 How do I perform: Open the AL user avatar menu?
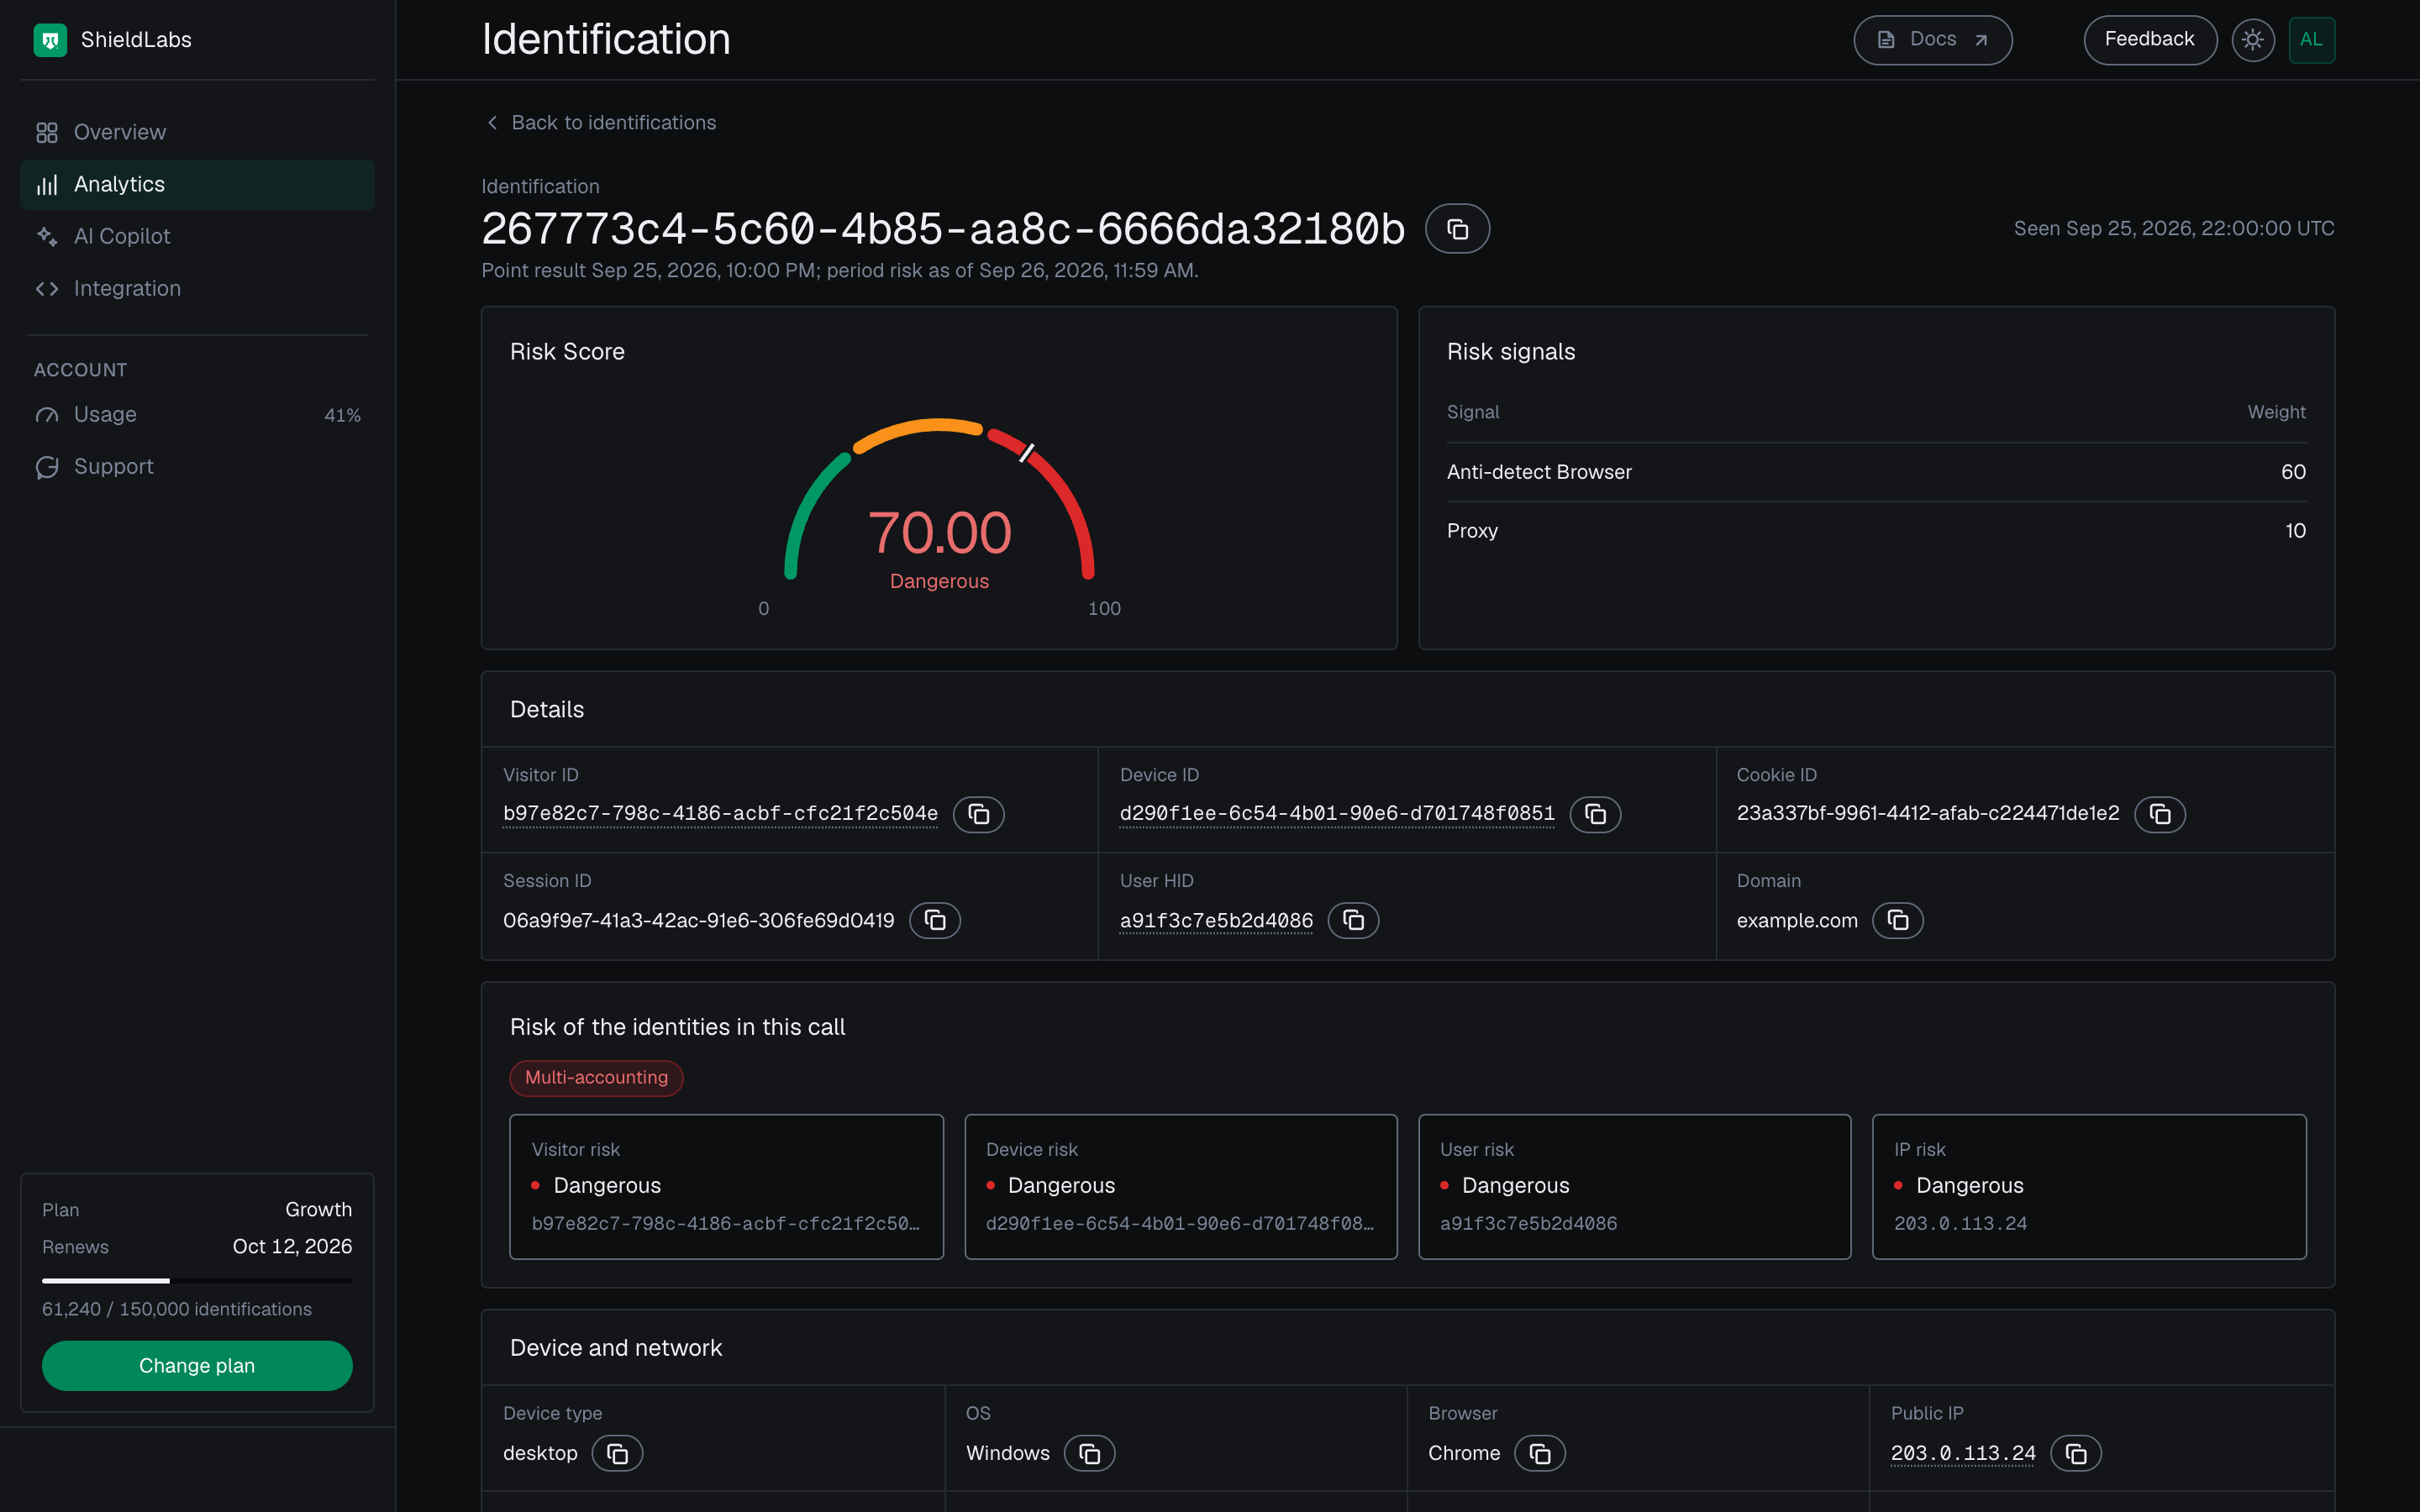2311,40
